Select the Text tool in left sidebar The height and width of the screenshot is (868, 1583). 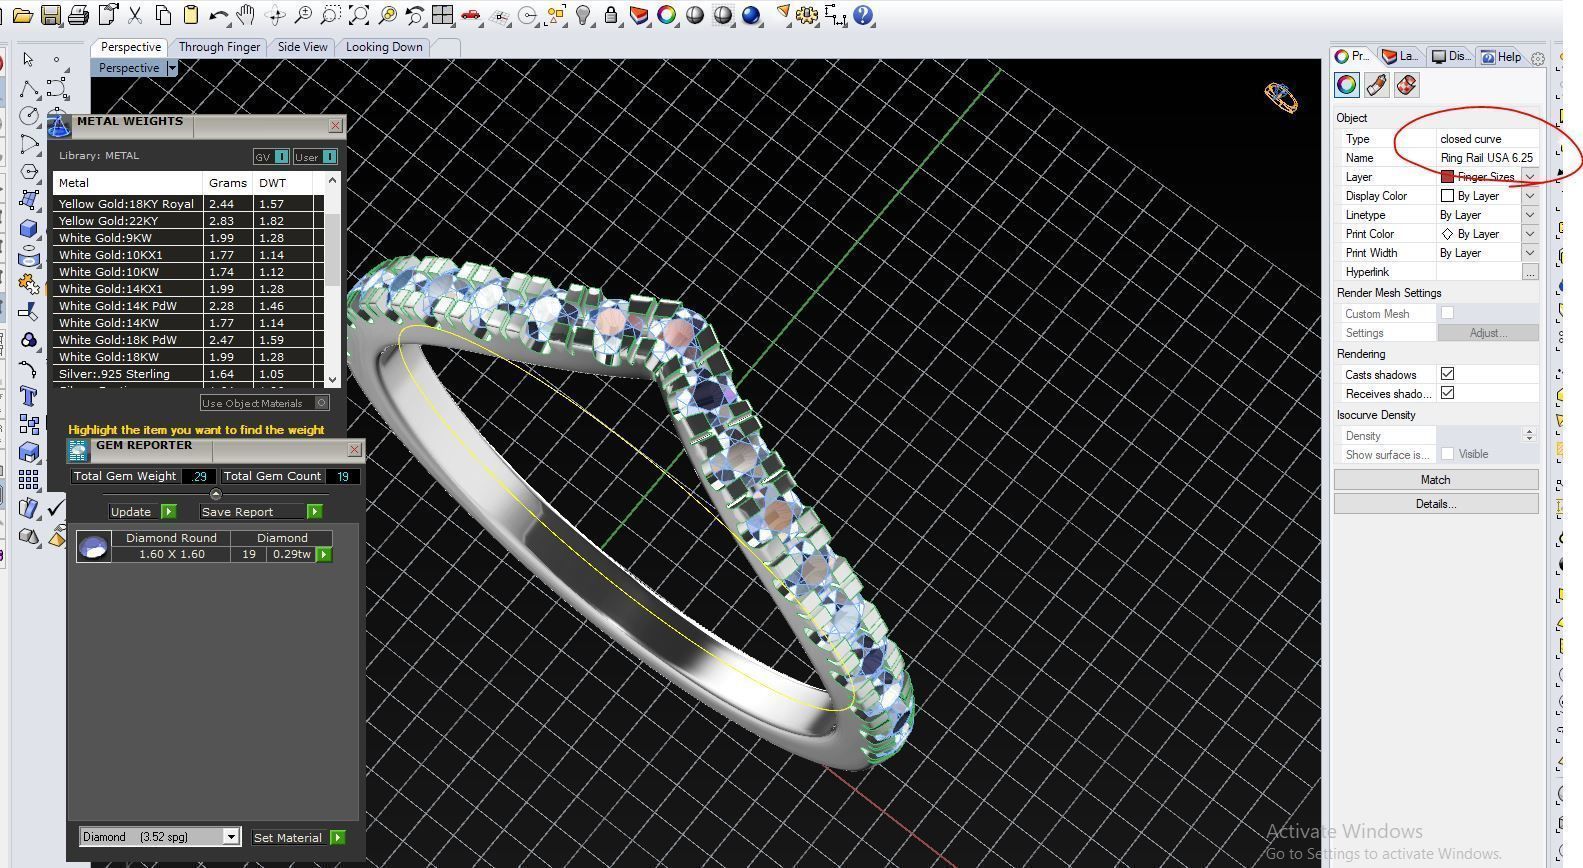pos(28,397)
